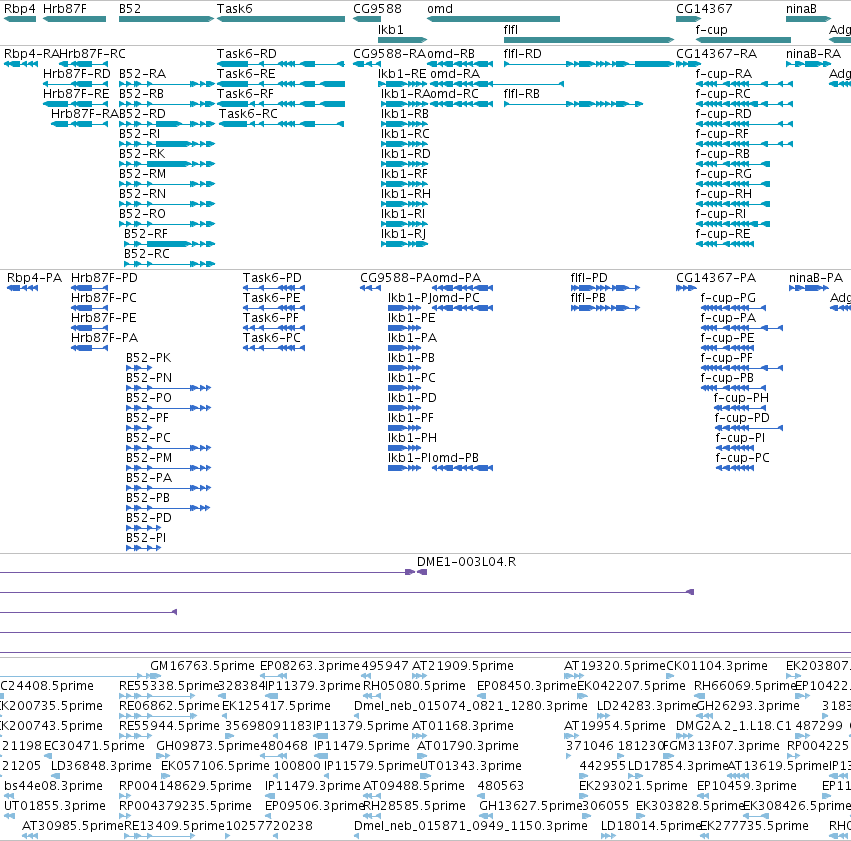Select transcript Task6-RC
This screenshot has height=841, width=851.
click(282, 124)
